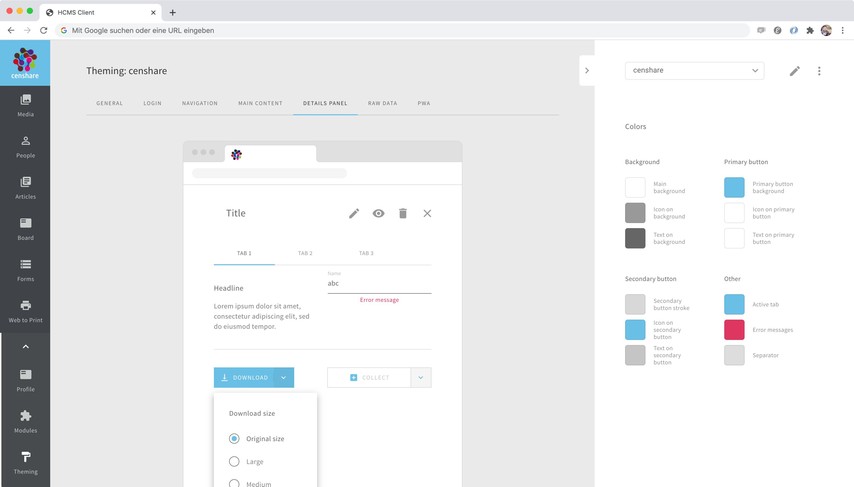
Task: Pick the Icon on background color swatch
Action: click(635, 213)
